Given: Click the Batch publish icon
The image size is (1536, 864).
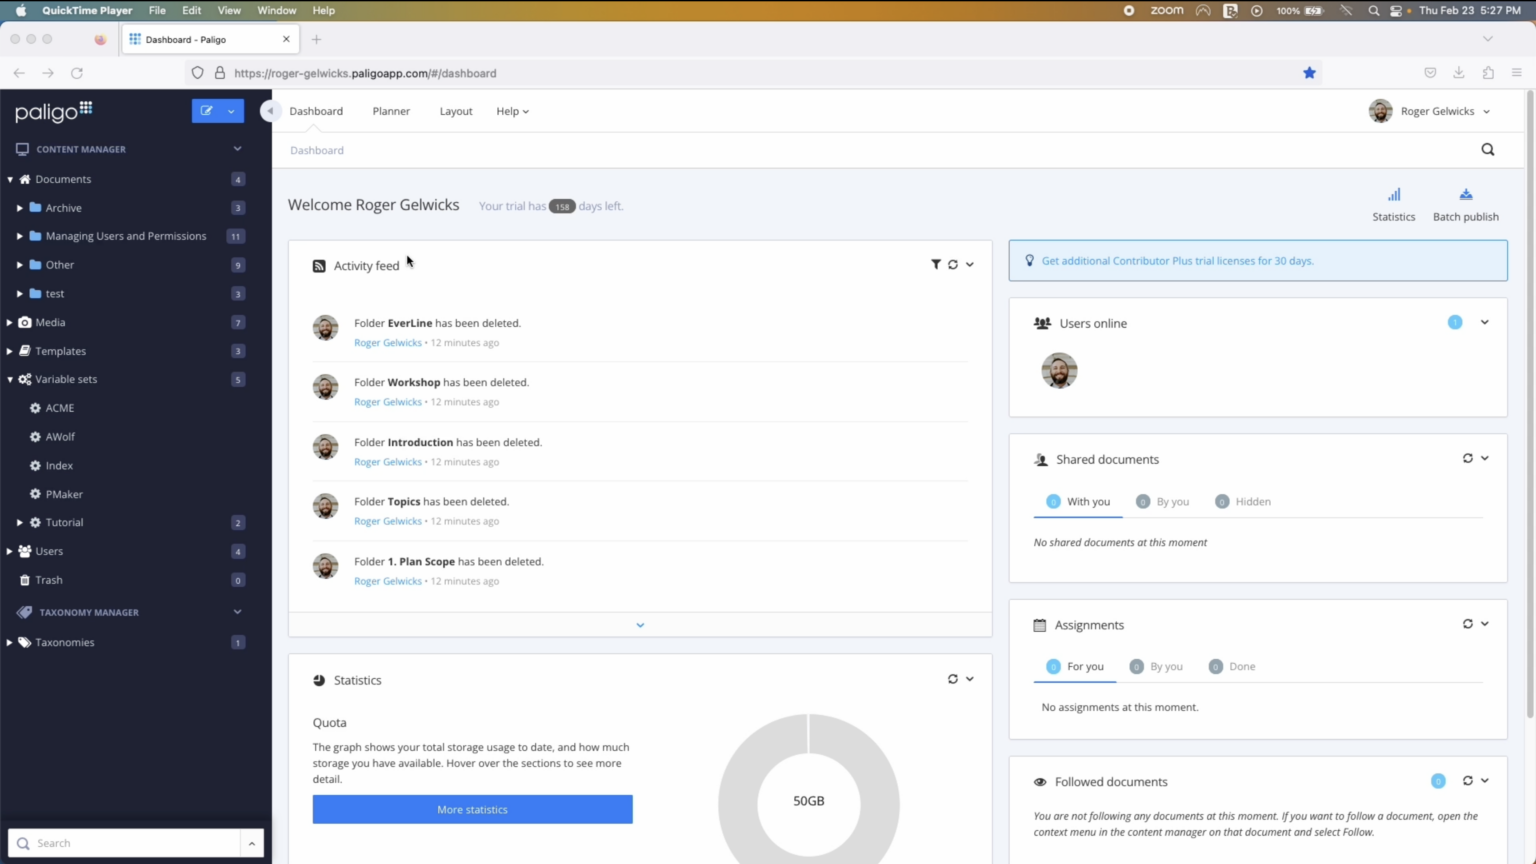Looking at the screenshot, I should pyautogui.click(x=1465, y=195).
